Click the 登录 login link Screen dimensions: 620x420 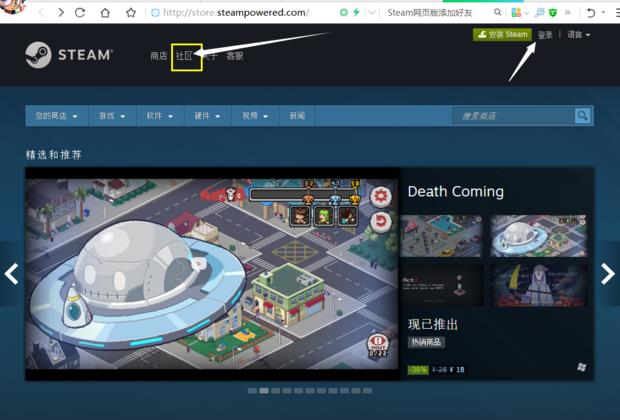tap(545, 35)
